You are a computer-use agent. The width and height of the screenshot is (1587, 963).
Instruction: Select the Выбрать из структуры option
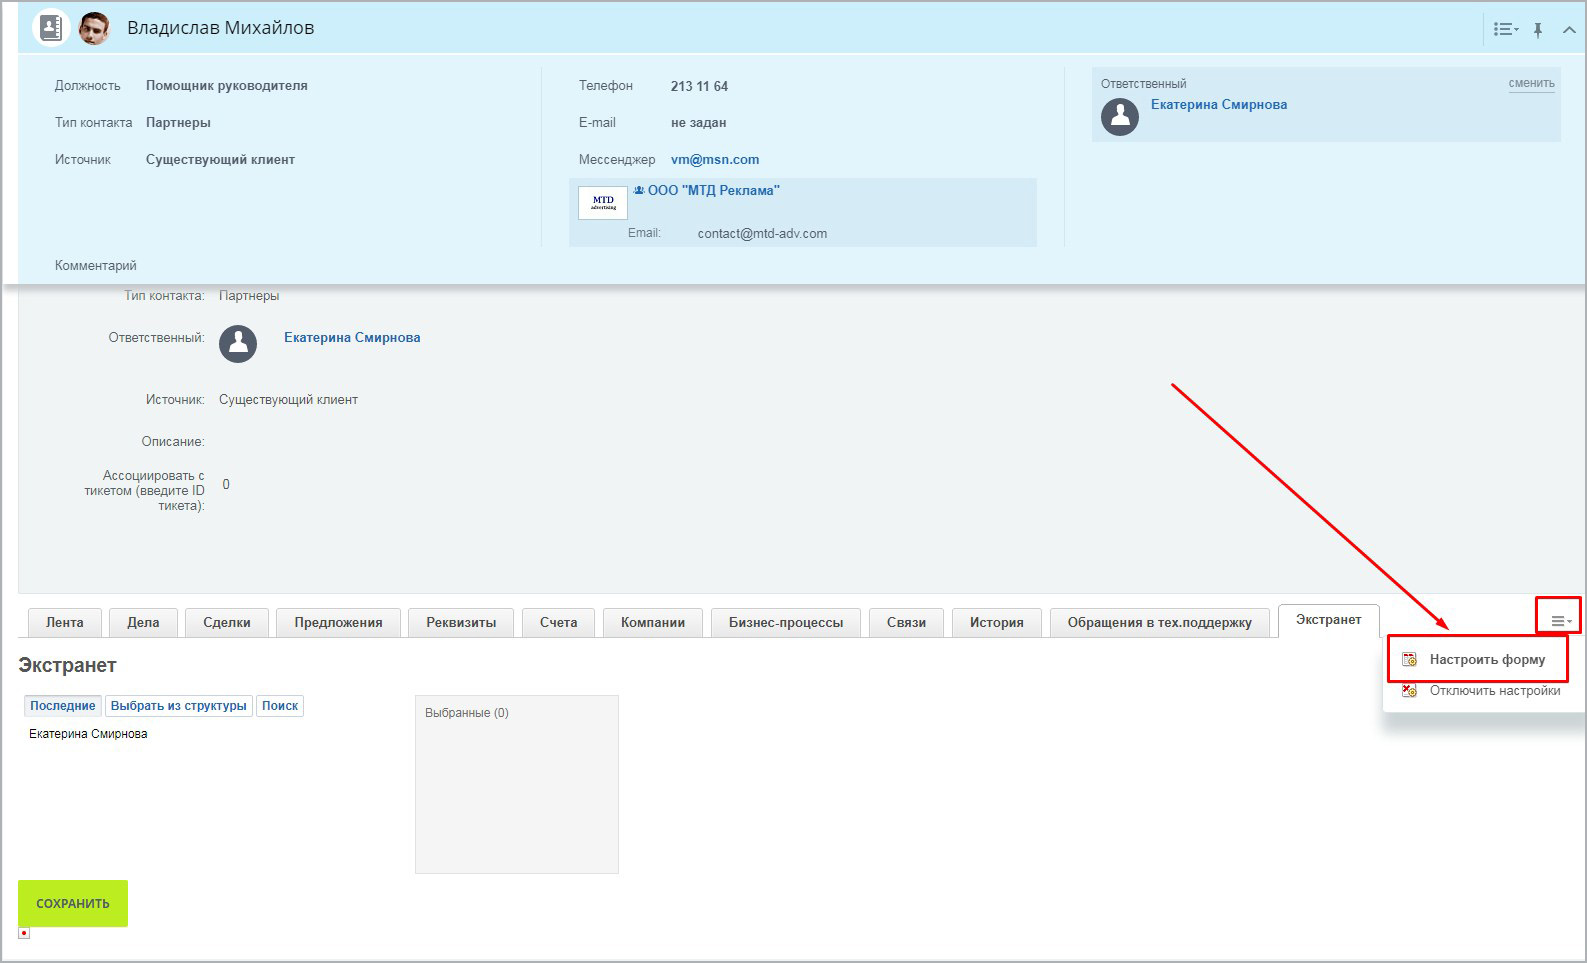click(179, 706)
